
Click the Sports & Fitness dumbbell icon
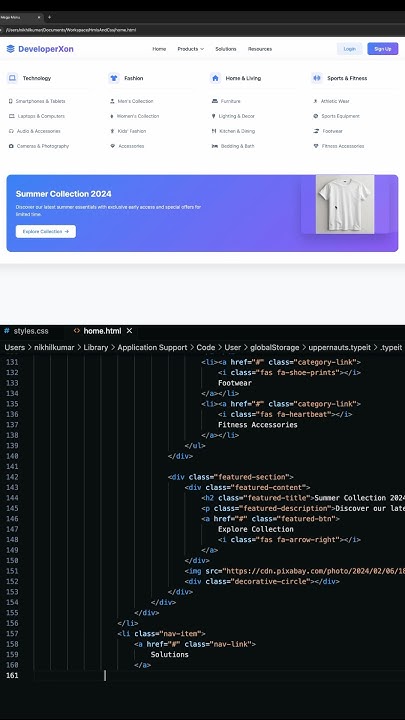pos(317,78)
